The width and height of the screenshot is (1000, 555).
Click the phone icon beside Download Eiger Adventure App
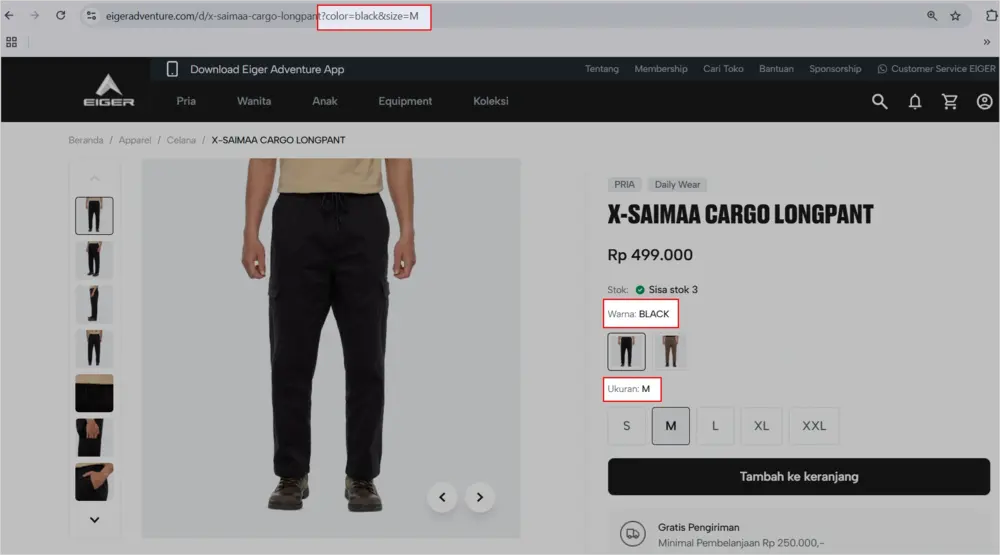pos(172,69)
